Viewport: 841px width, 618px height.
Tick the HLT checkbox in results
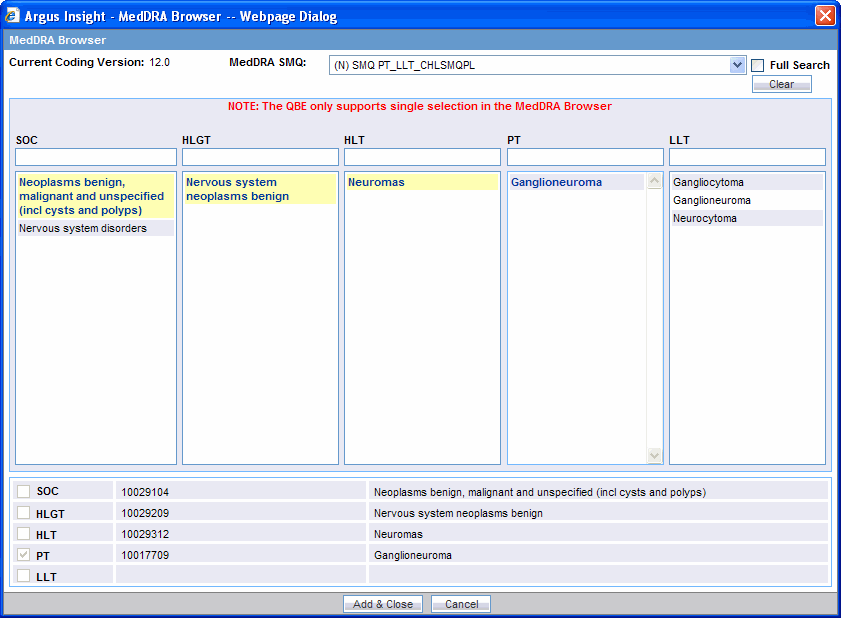tap(23, 533)
